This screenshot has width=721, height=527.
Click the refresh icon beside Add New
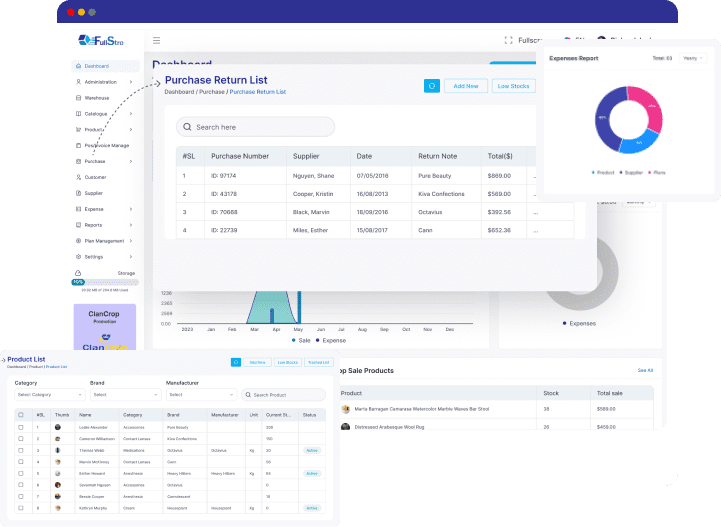point(431,86)
